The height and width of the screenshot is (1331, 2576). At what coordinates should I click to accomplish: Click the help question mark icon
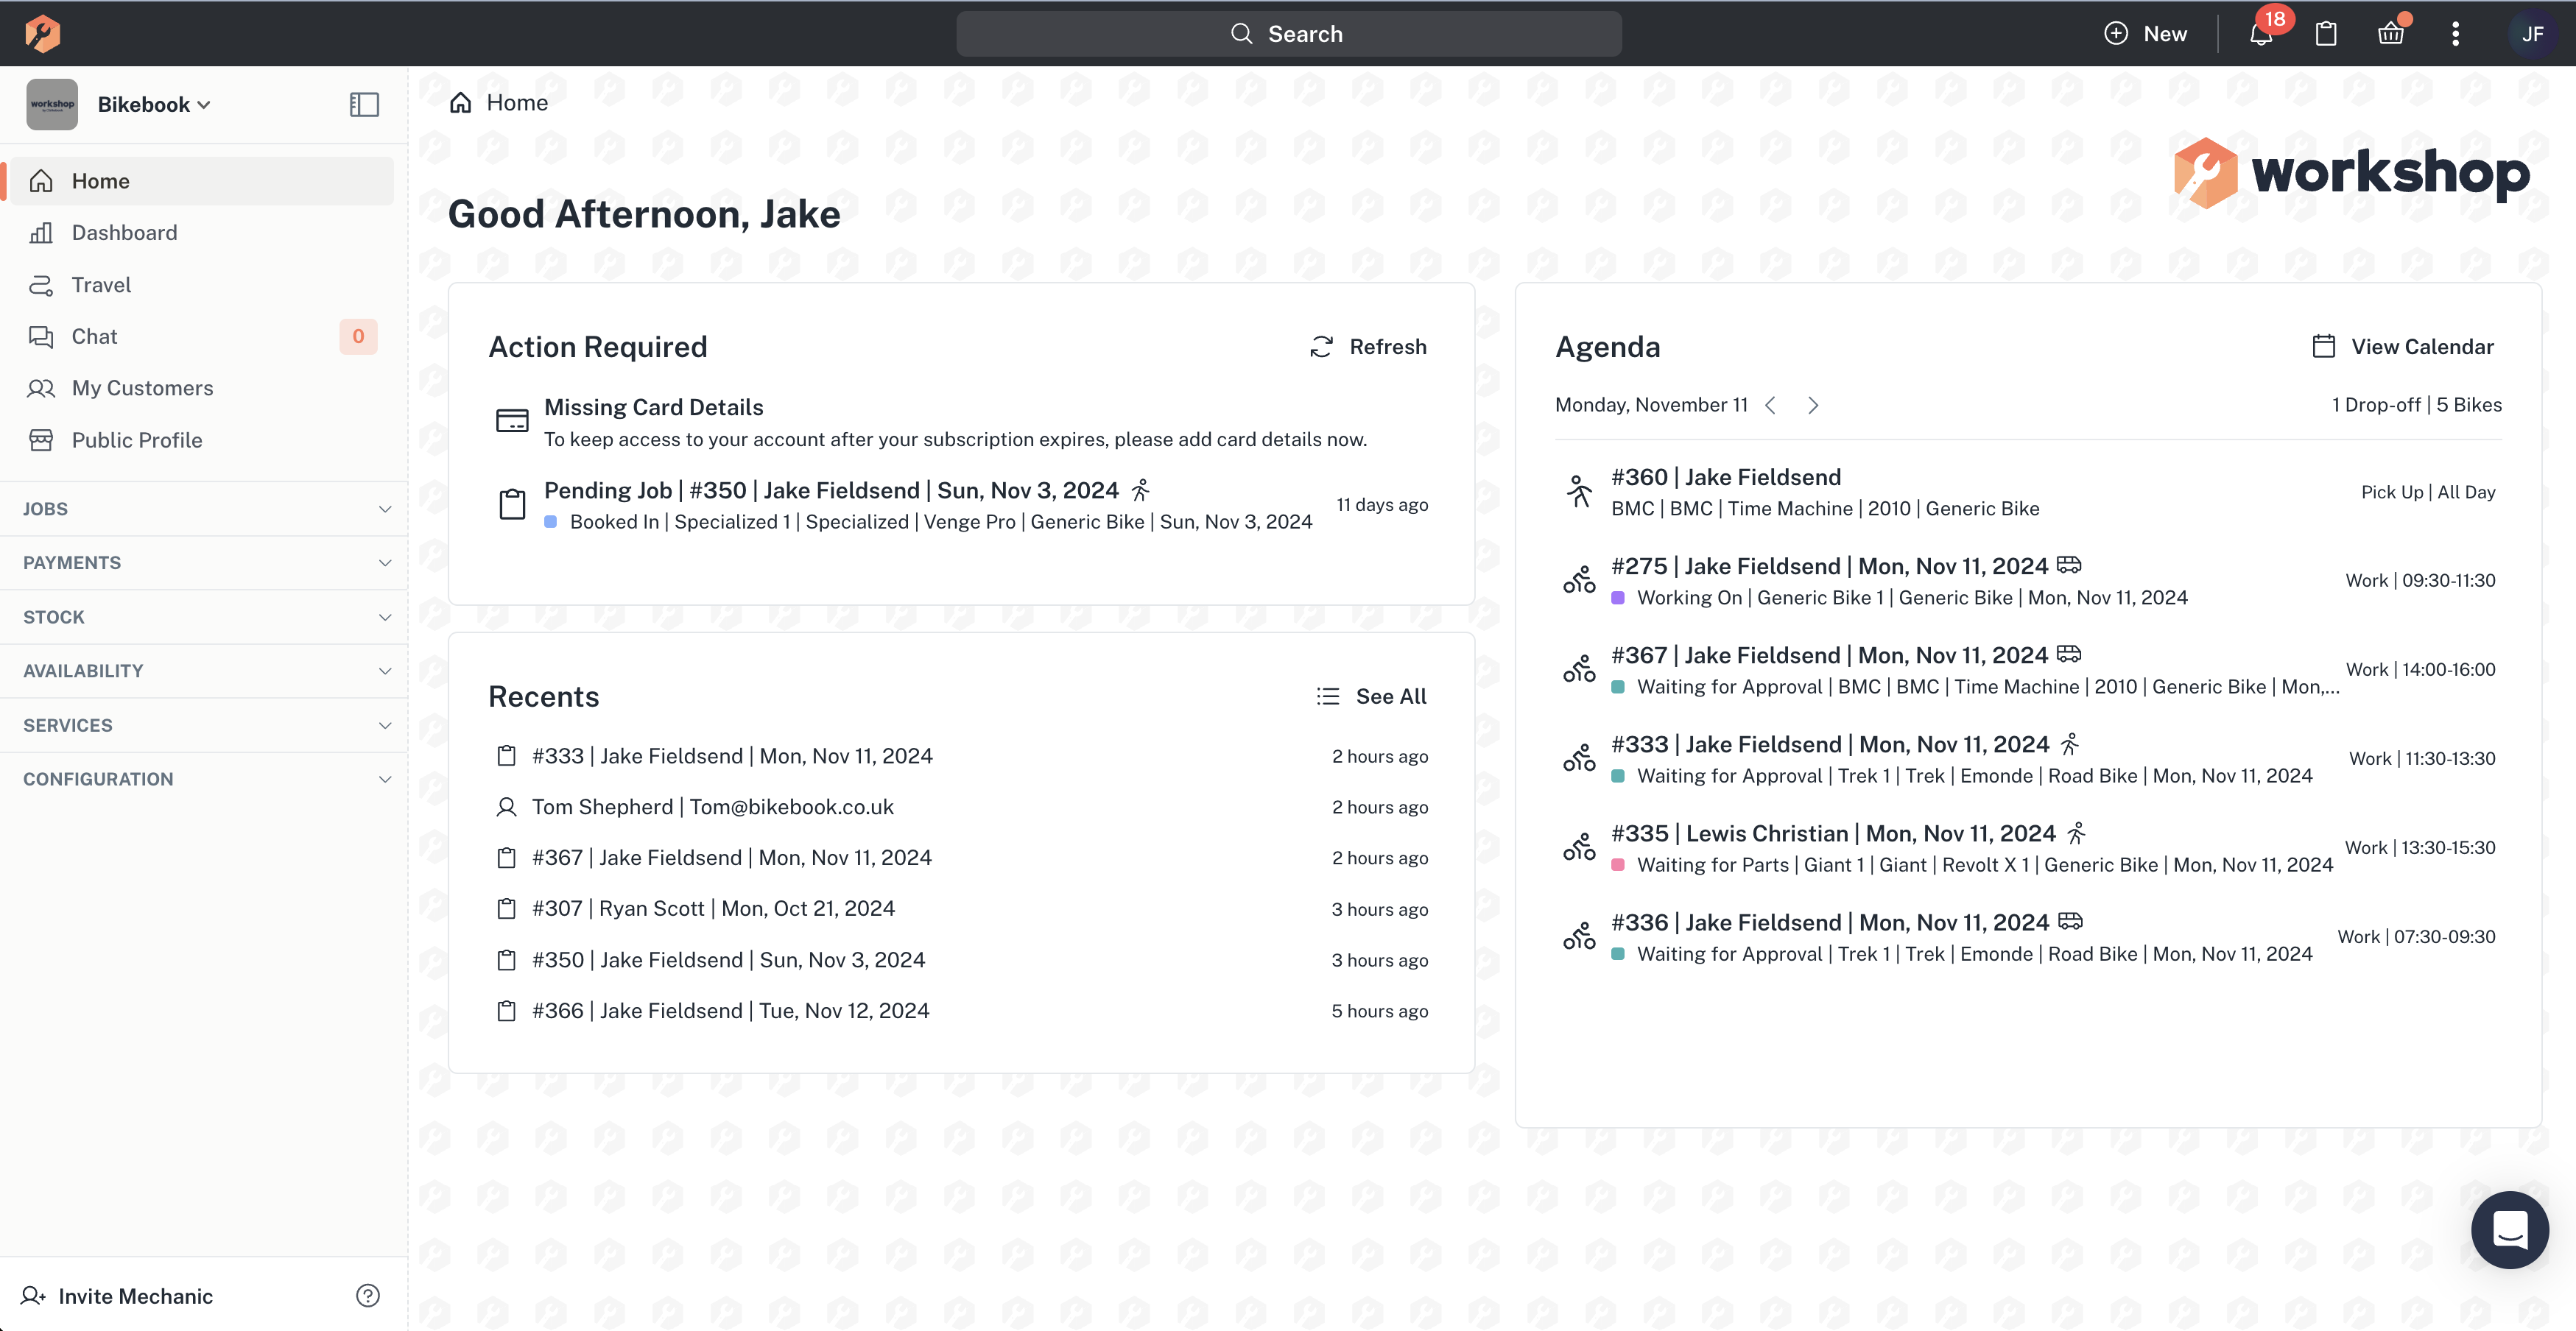pos(368,1296)
